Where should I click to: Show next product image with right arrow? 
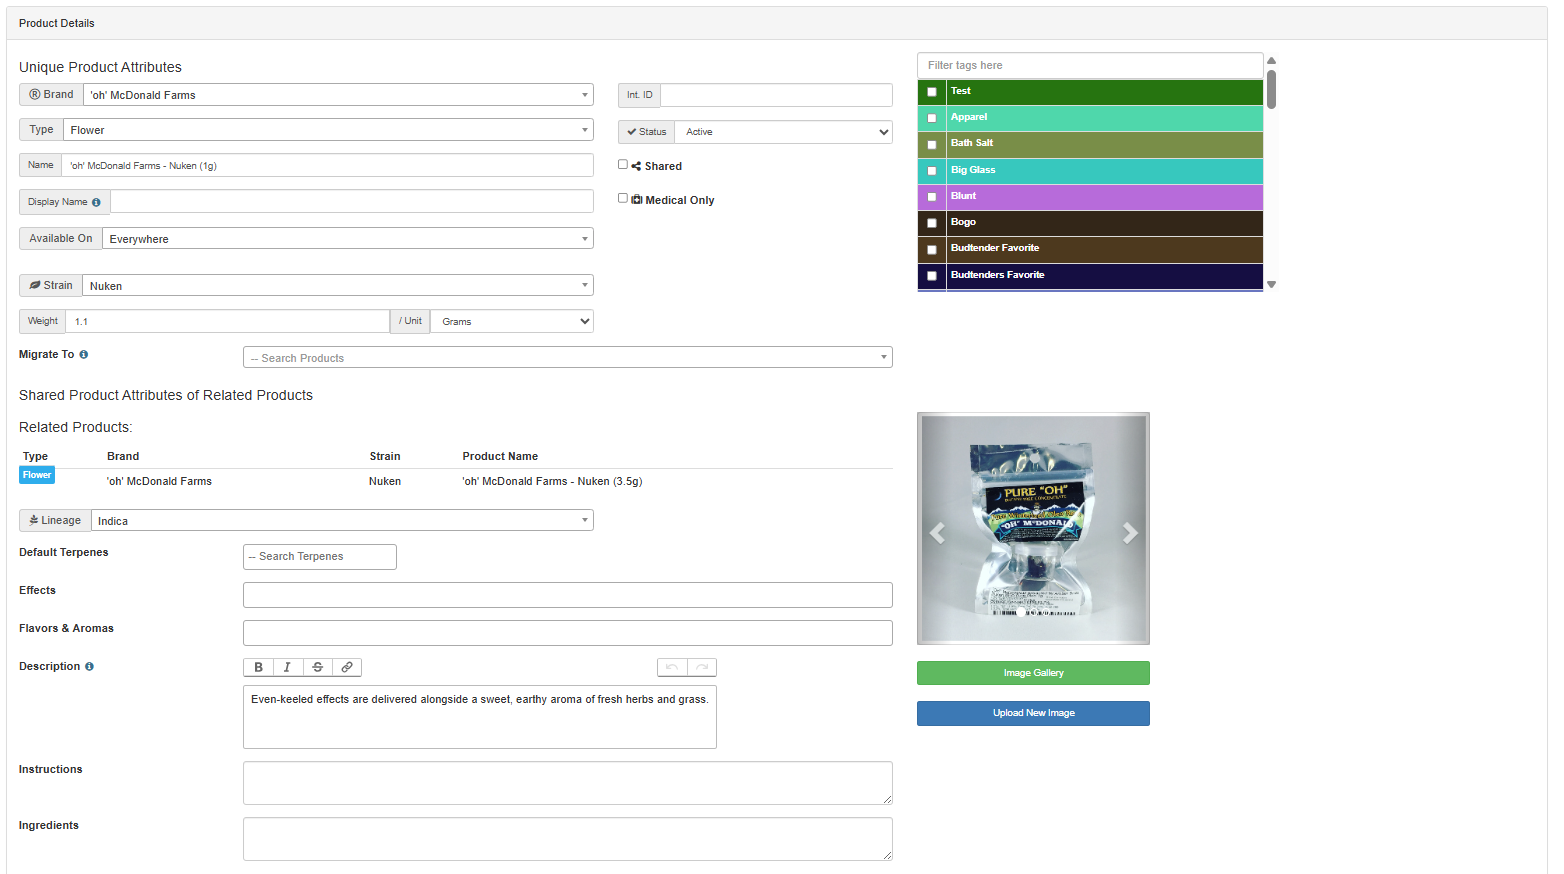1130,533
